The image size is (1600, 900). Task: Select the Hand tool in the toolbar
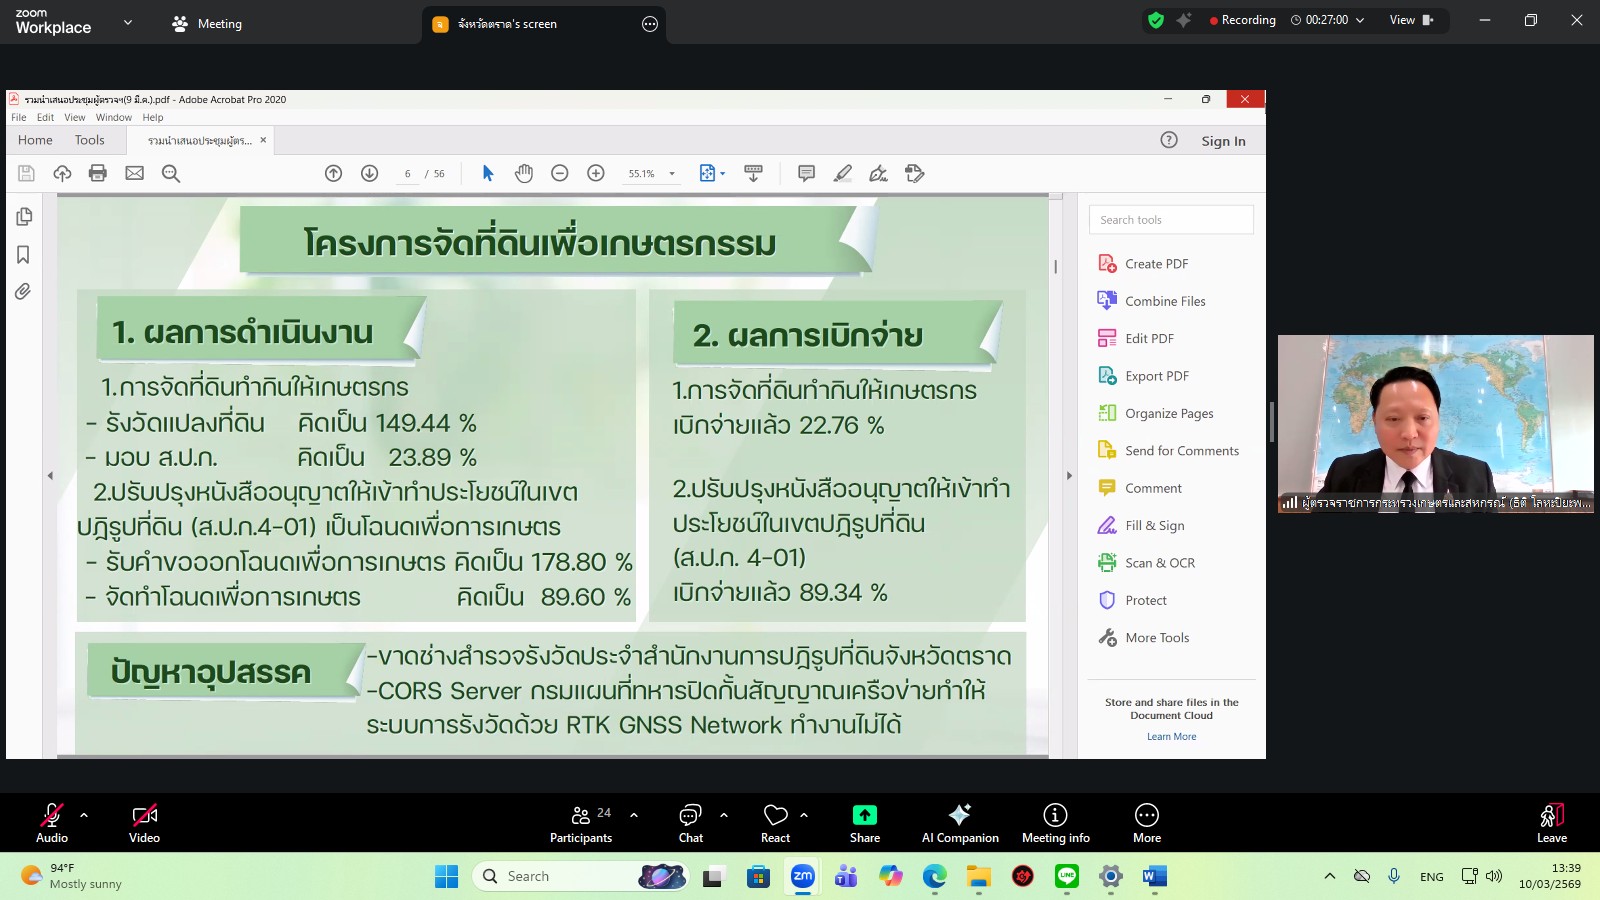point(524,173)
